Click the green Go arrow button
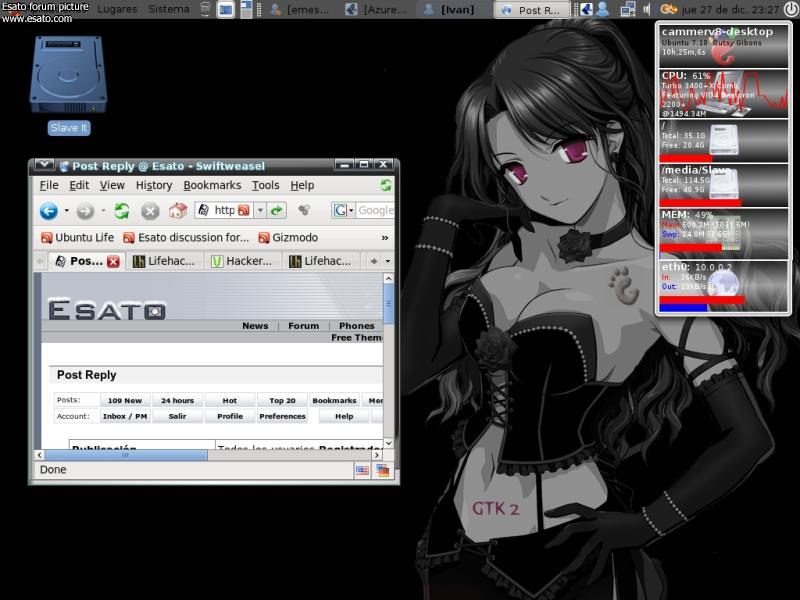The width and height of the screenshot is (800, 600). tap(277, 210)
